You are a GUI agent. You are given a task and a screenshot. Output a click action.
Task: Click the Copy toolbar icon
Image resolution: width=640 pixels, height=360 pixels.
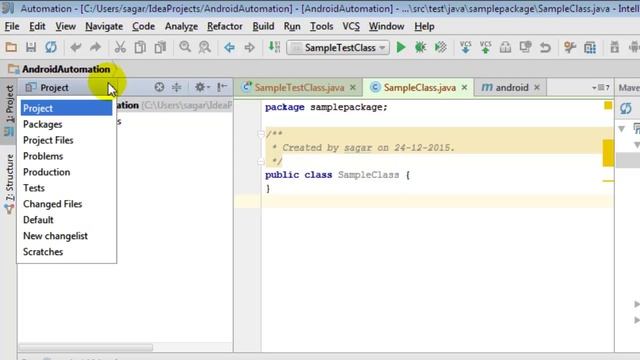(x=140, y=47)
